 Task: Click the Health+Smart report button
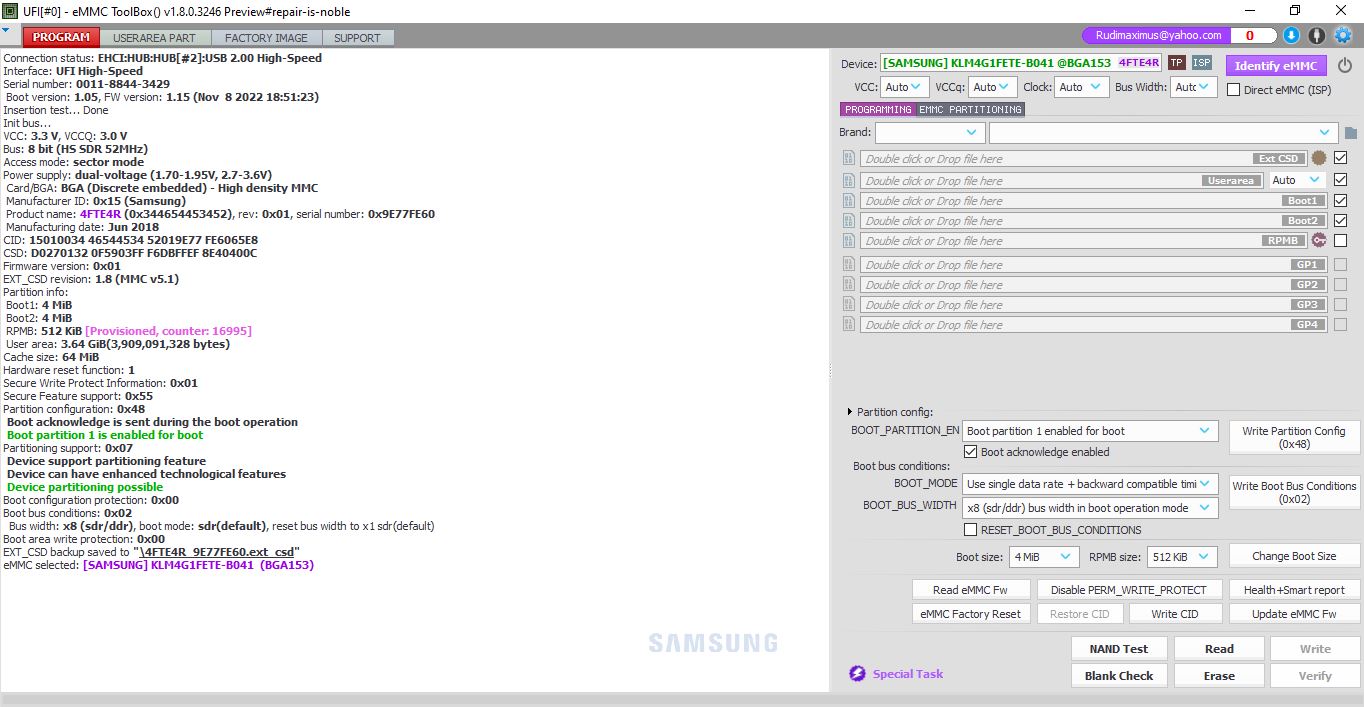pos(1294,590)
